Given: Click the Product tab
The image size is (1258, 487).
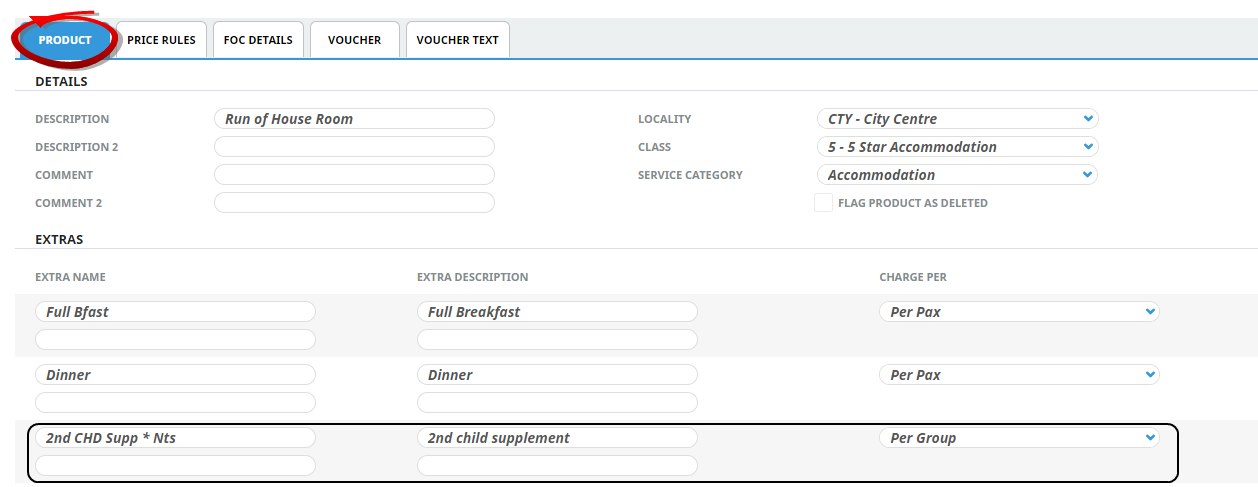Looking at the screenshot, I should tap(65, 40).
